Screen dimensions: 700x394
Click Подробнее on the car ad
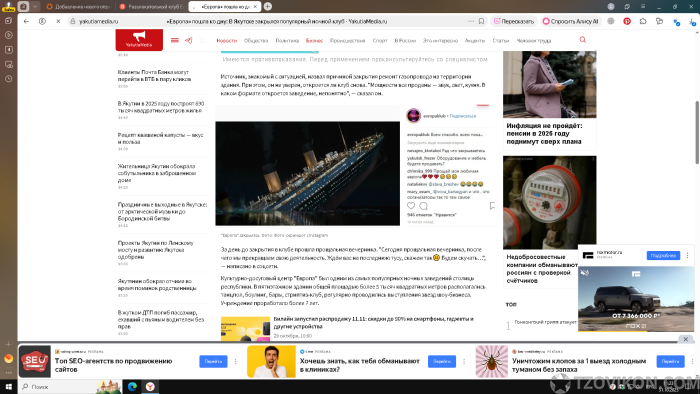coord(663,255)
